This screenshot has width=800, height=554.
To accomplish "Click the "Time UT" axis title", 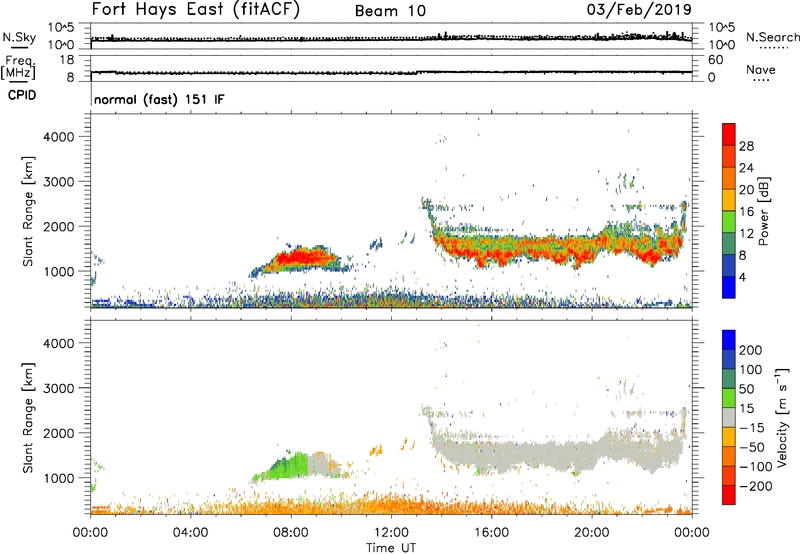I will (391, 548).
